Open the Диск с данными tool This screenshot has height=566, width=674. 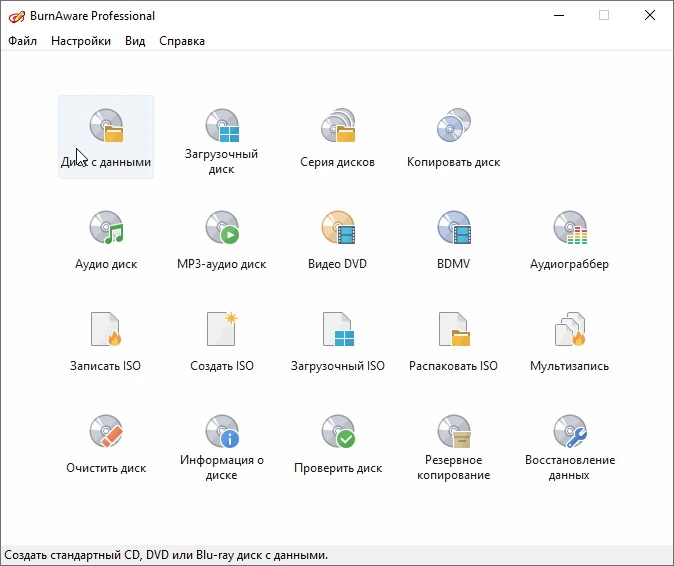[106, 137]
